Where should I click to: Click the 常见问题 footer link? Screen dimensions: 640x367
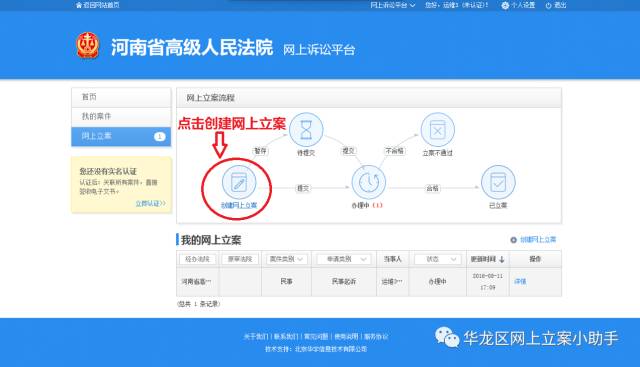[x=316, y=336]
